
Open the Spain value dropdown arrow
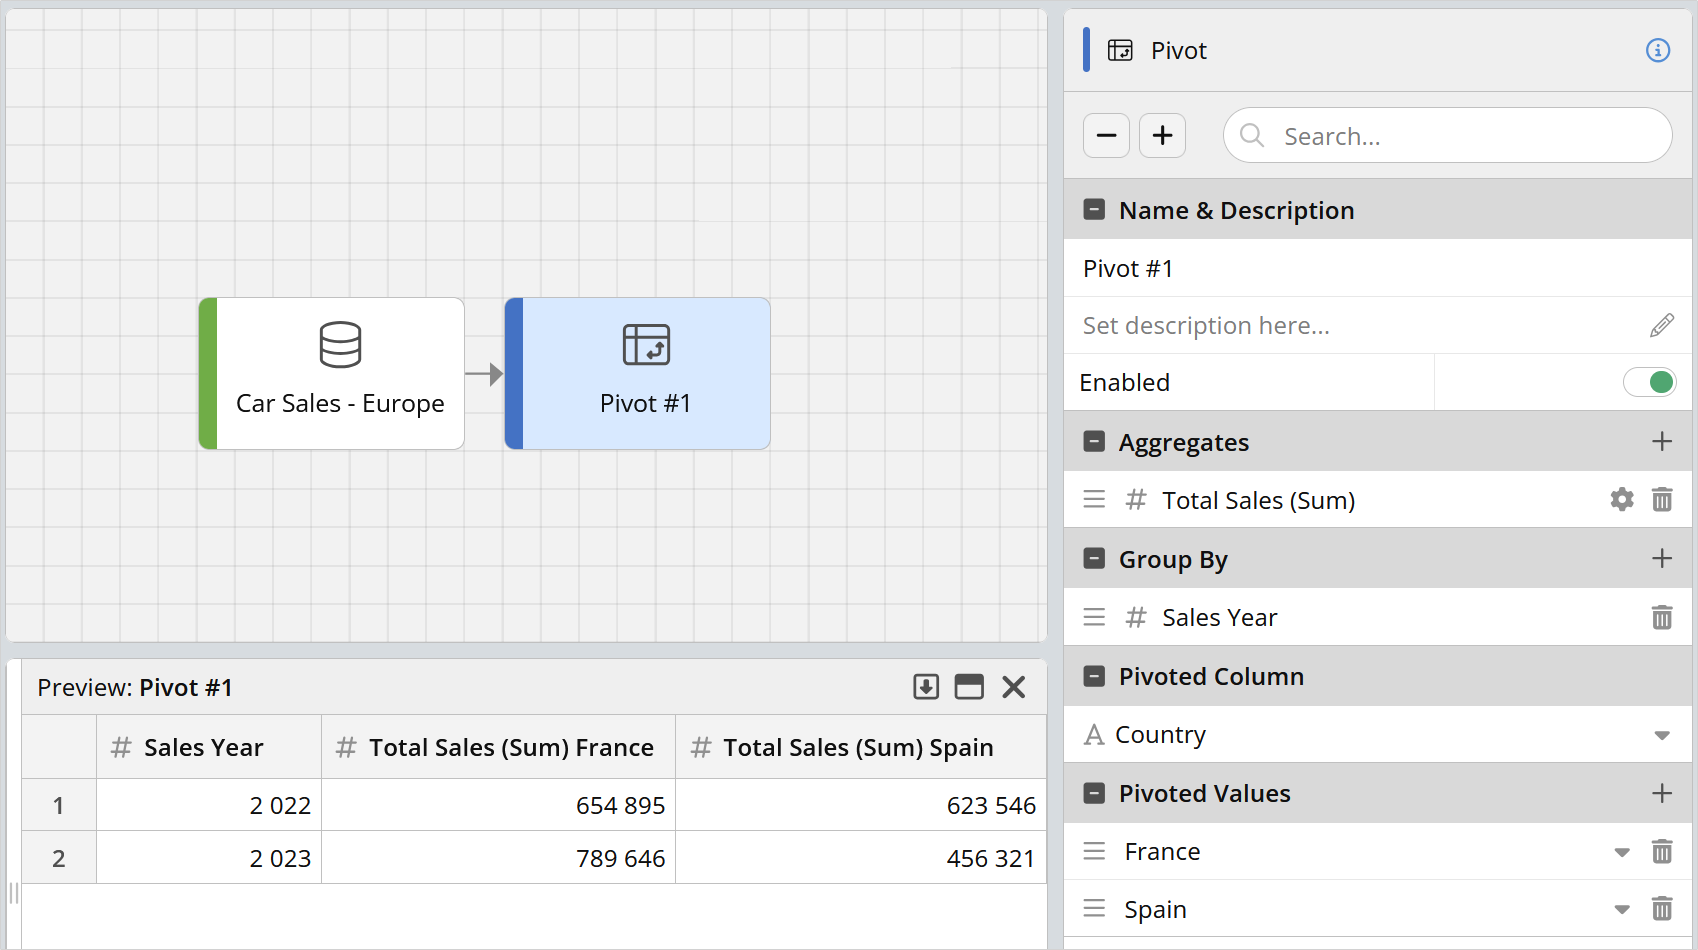(1621, 910)
